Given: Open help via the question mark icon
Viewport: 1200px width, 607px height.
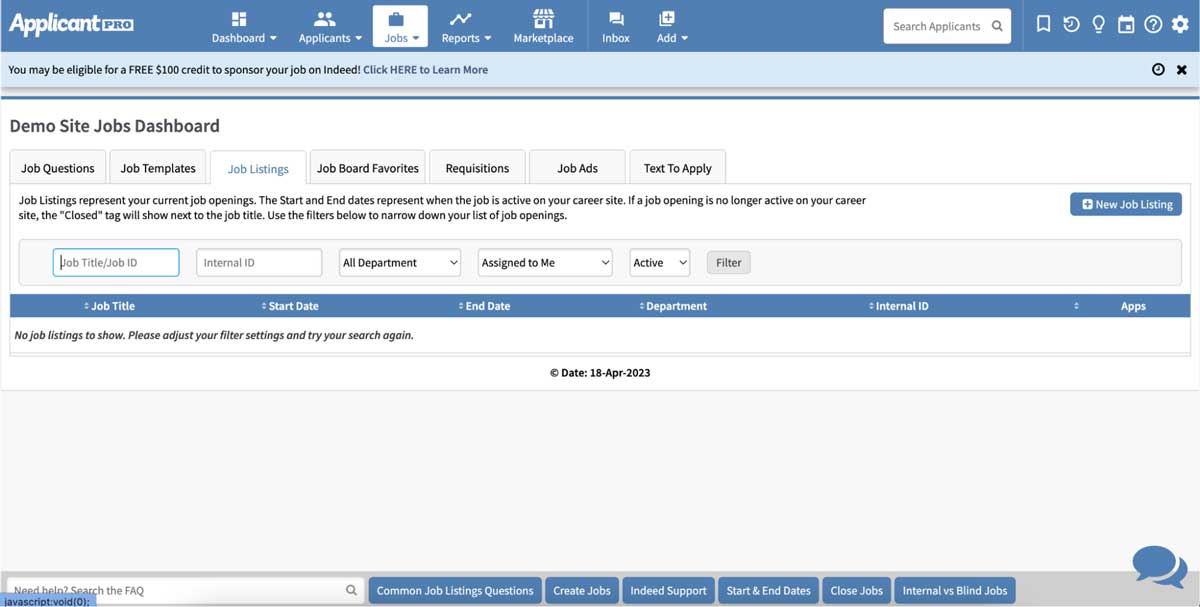Looking at the screenshot, I should coord(1153,23).
